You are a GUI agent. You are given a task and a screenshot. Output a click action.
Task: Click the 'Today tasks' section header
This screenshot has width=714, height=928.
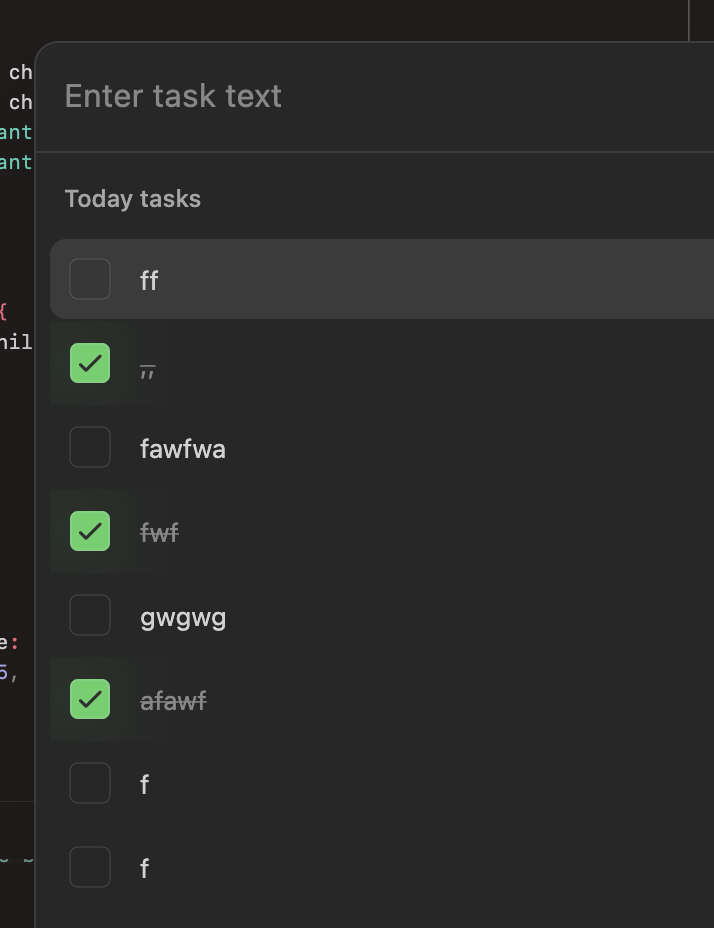(133, 199)
